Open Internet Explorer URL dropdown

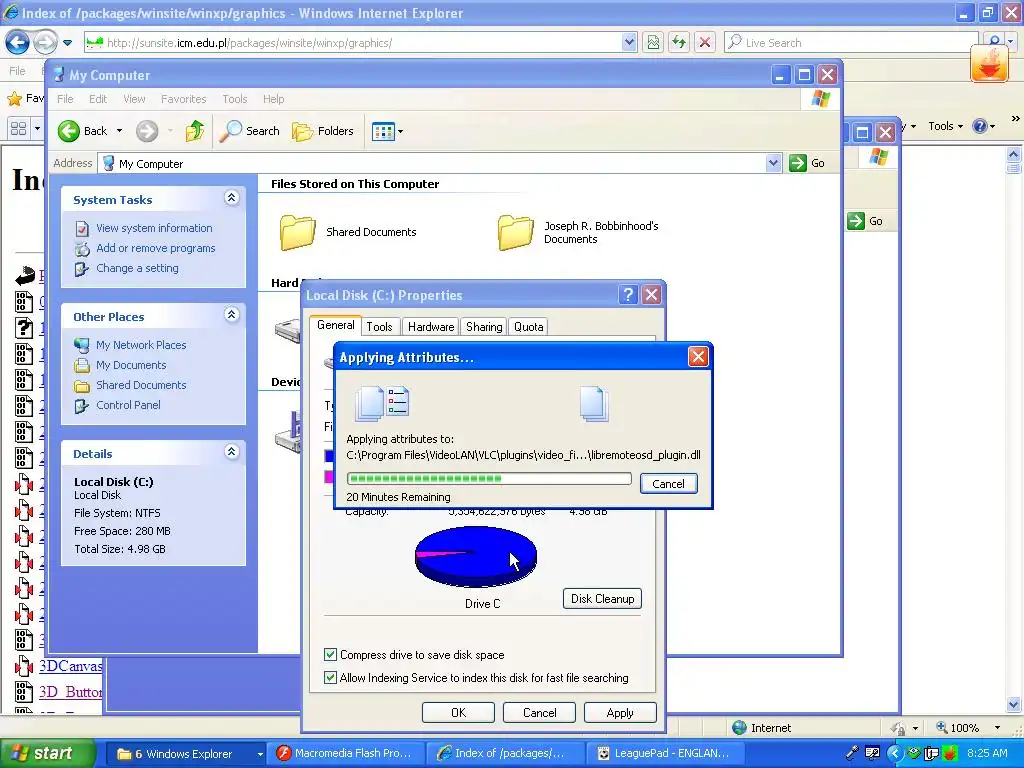629,43
